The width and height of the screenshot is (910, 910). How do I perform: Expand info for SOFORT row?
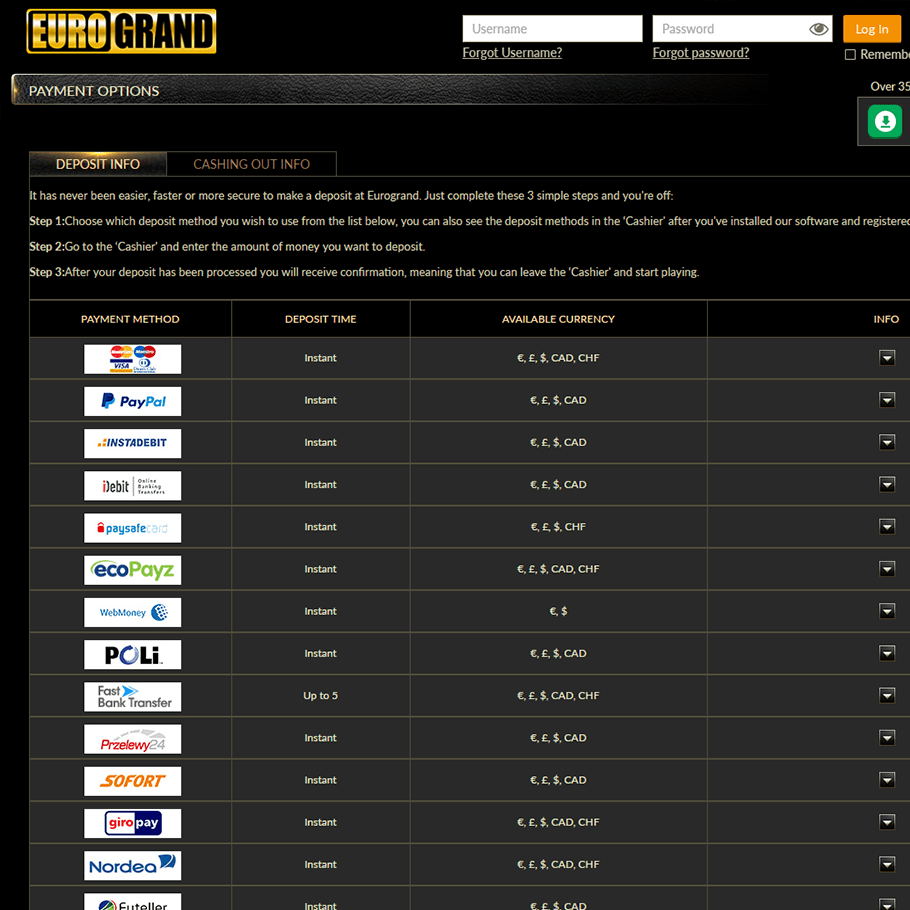pyautogui.click(x=887, y=779)
